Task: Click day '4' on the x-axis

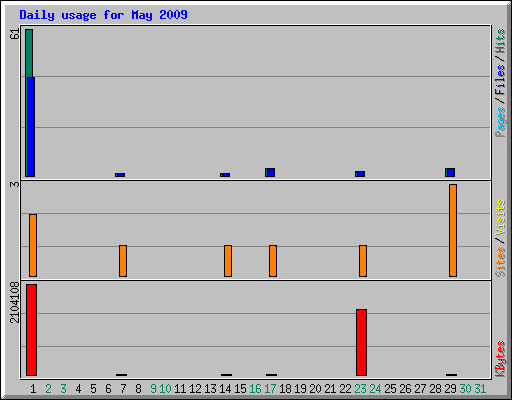Action: click(78, 389)
